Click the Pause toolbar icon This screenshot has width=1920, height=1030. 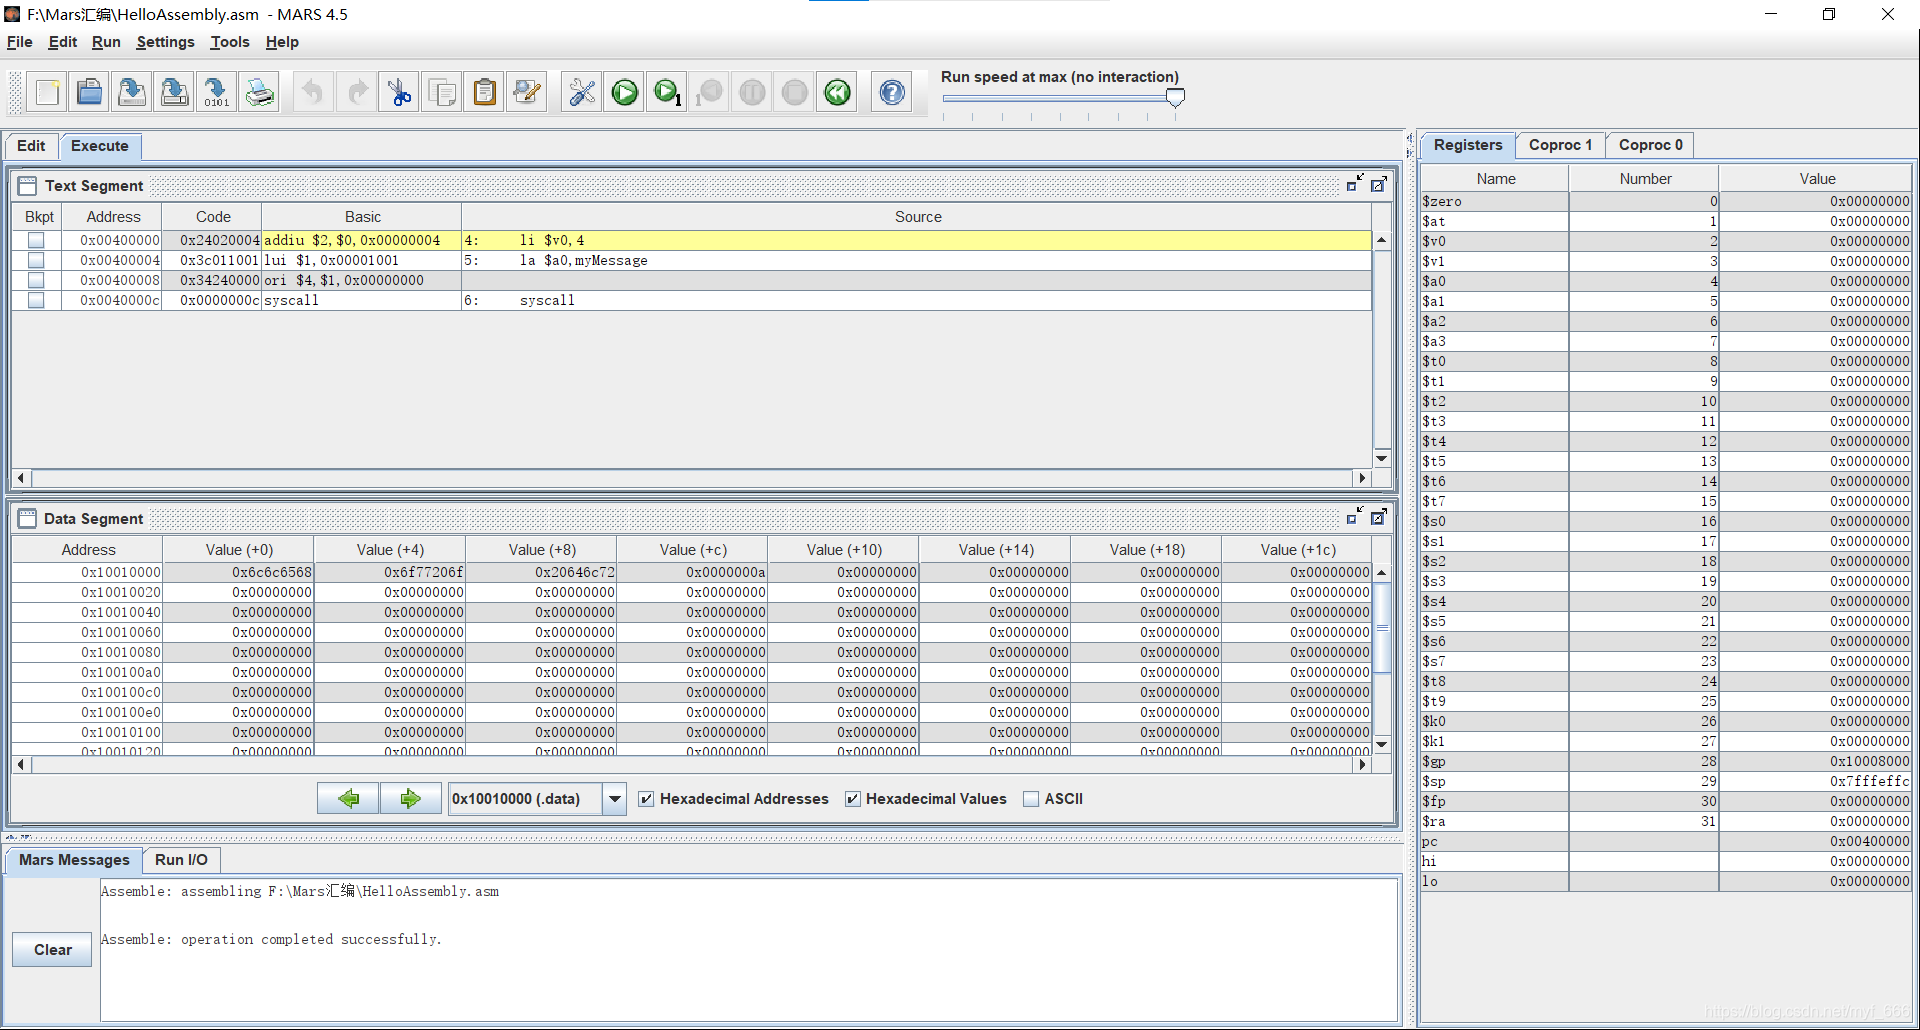752,93
